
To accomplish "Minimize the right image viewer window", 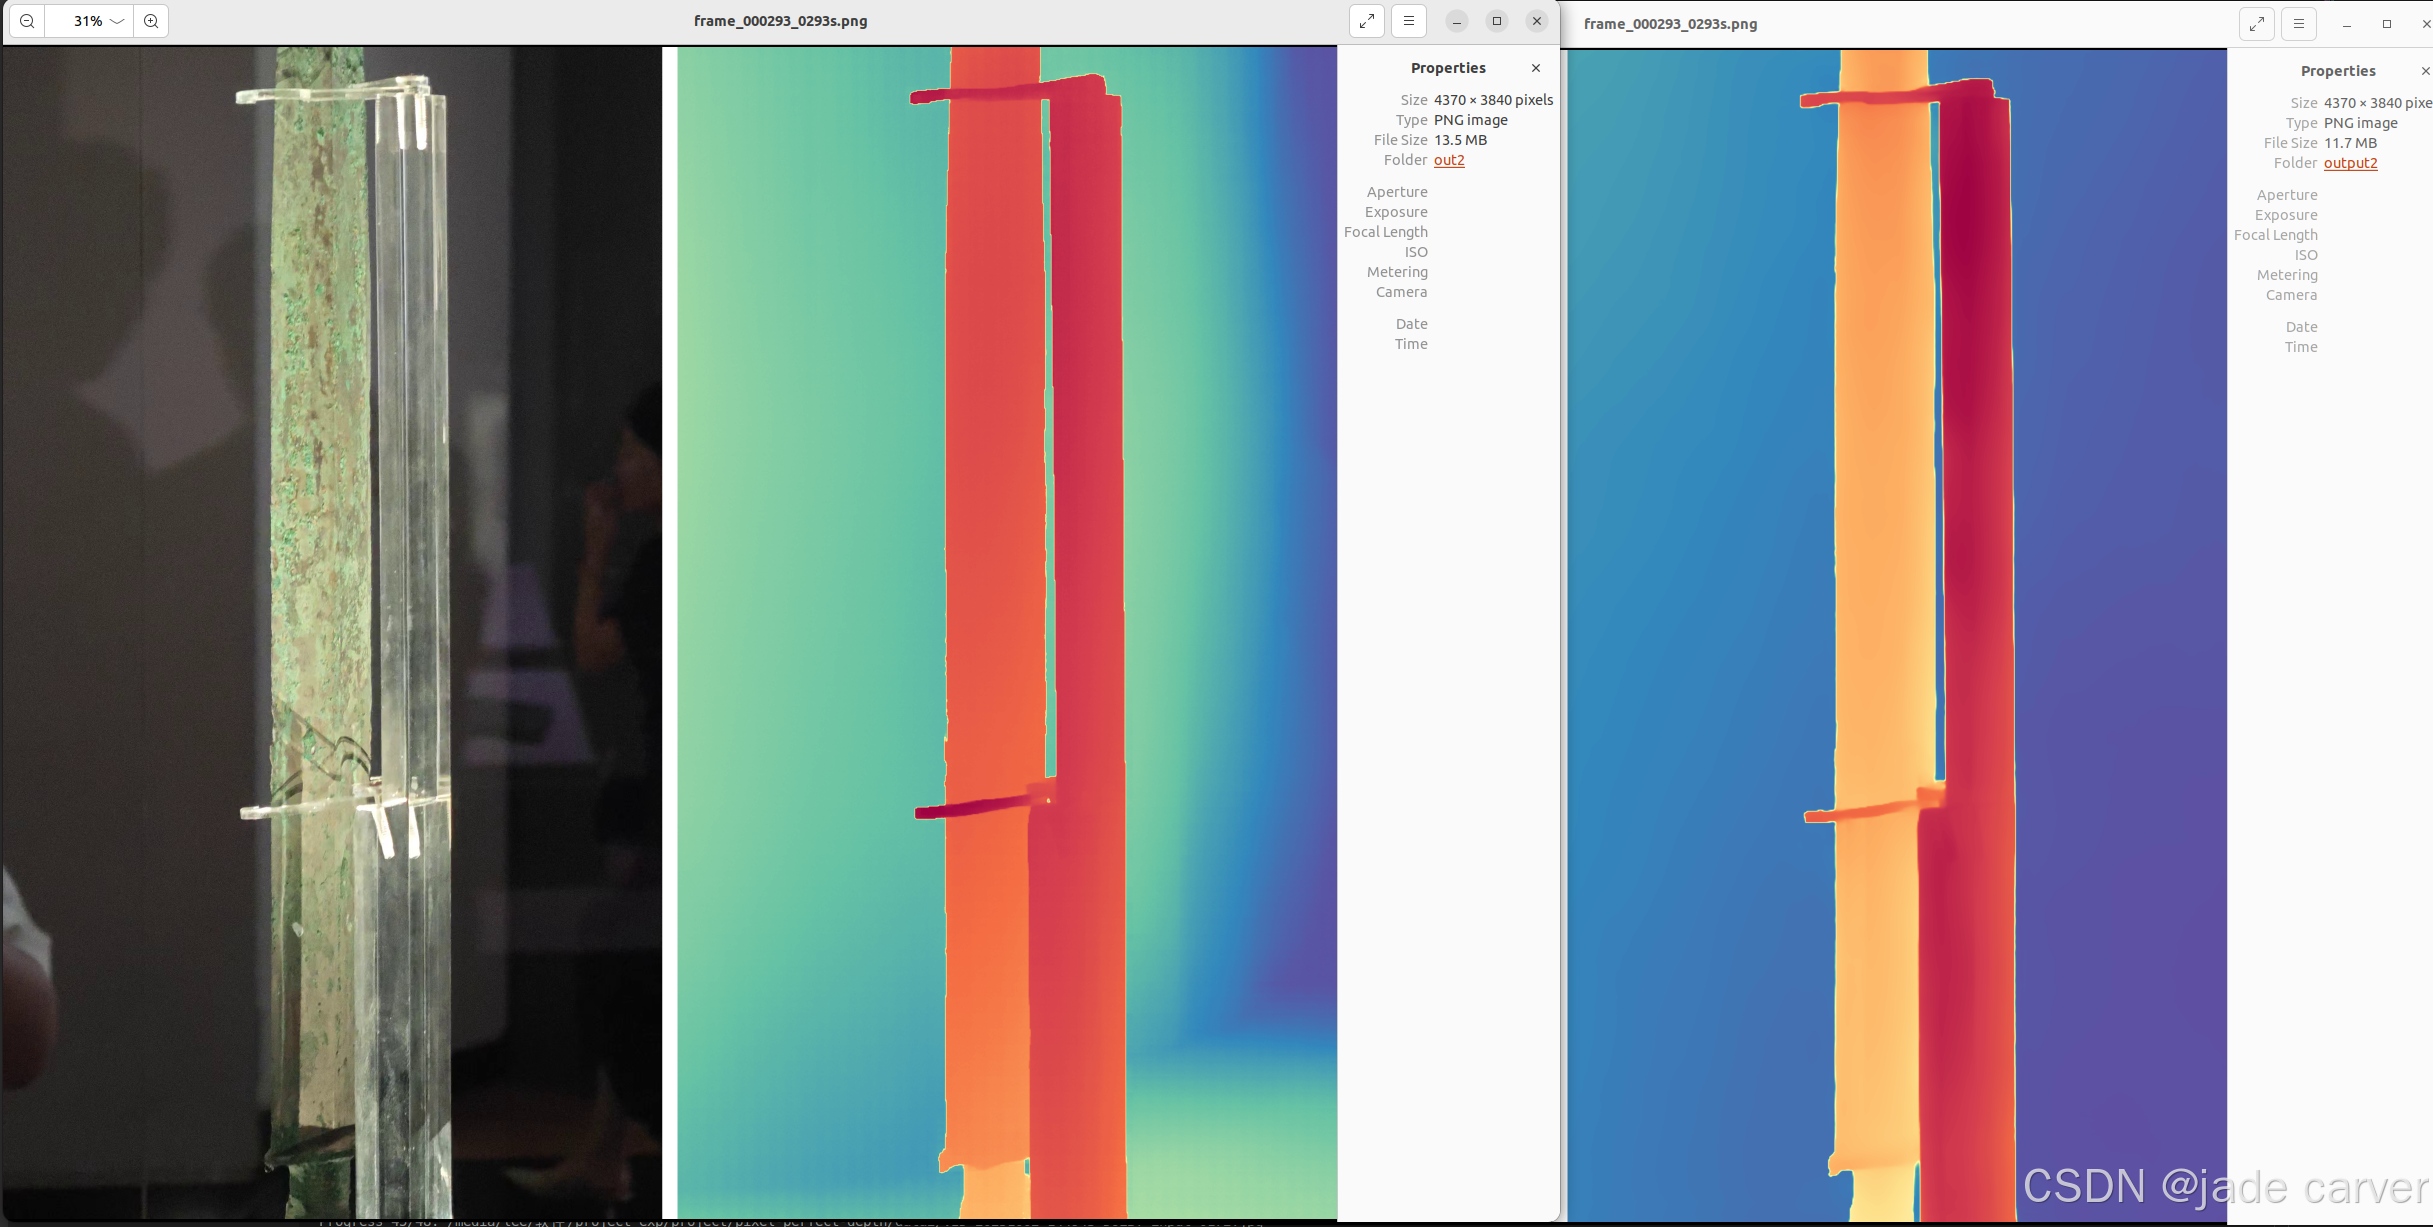I will 2347,24.
